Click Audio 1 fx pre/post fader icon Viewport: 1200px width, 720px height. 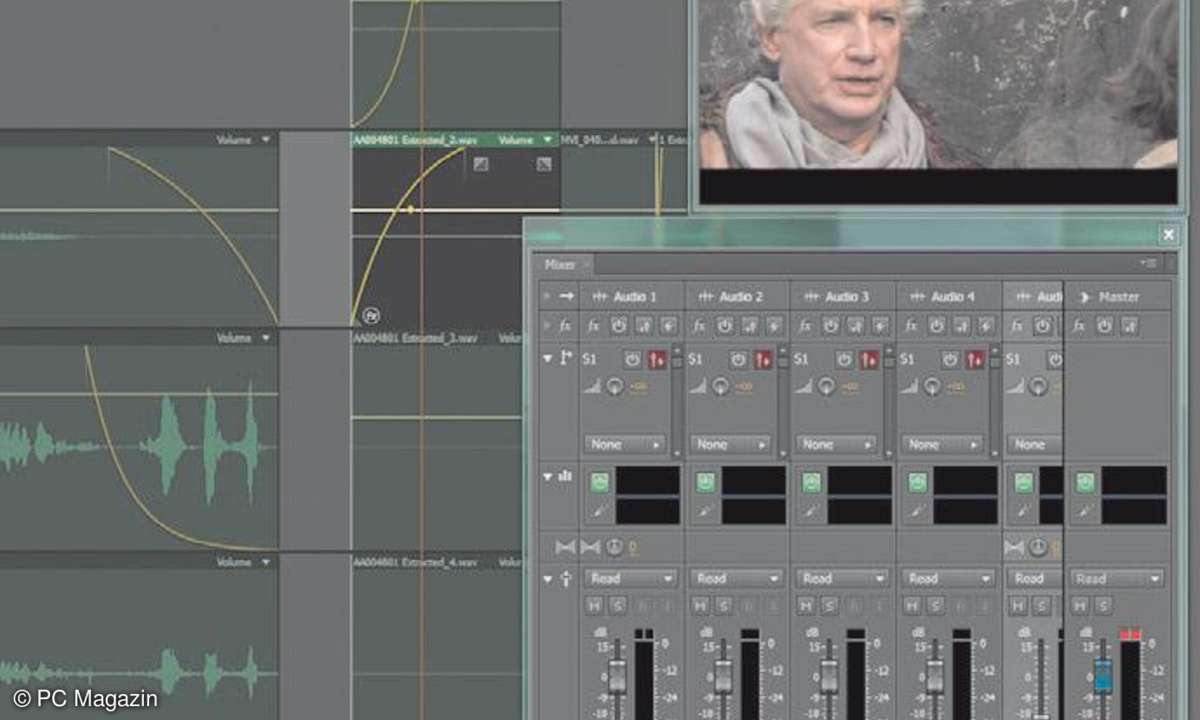643,325
